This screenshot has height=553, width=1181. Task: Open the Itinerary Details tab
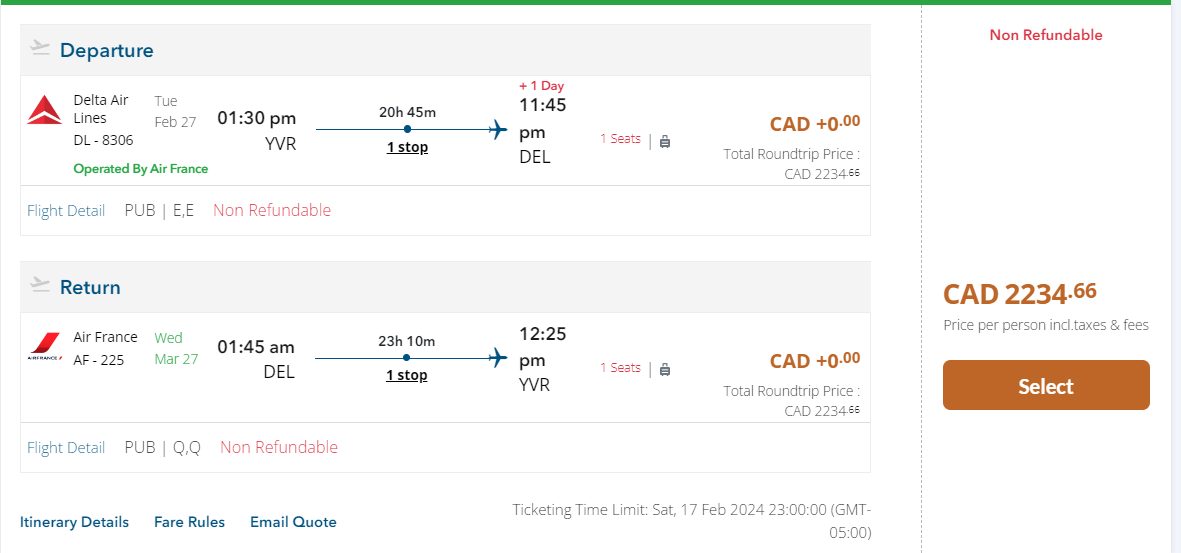click(x=74, y=522)
